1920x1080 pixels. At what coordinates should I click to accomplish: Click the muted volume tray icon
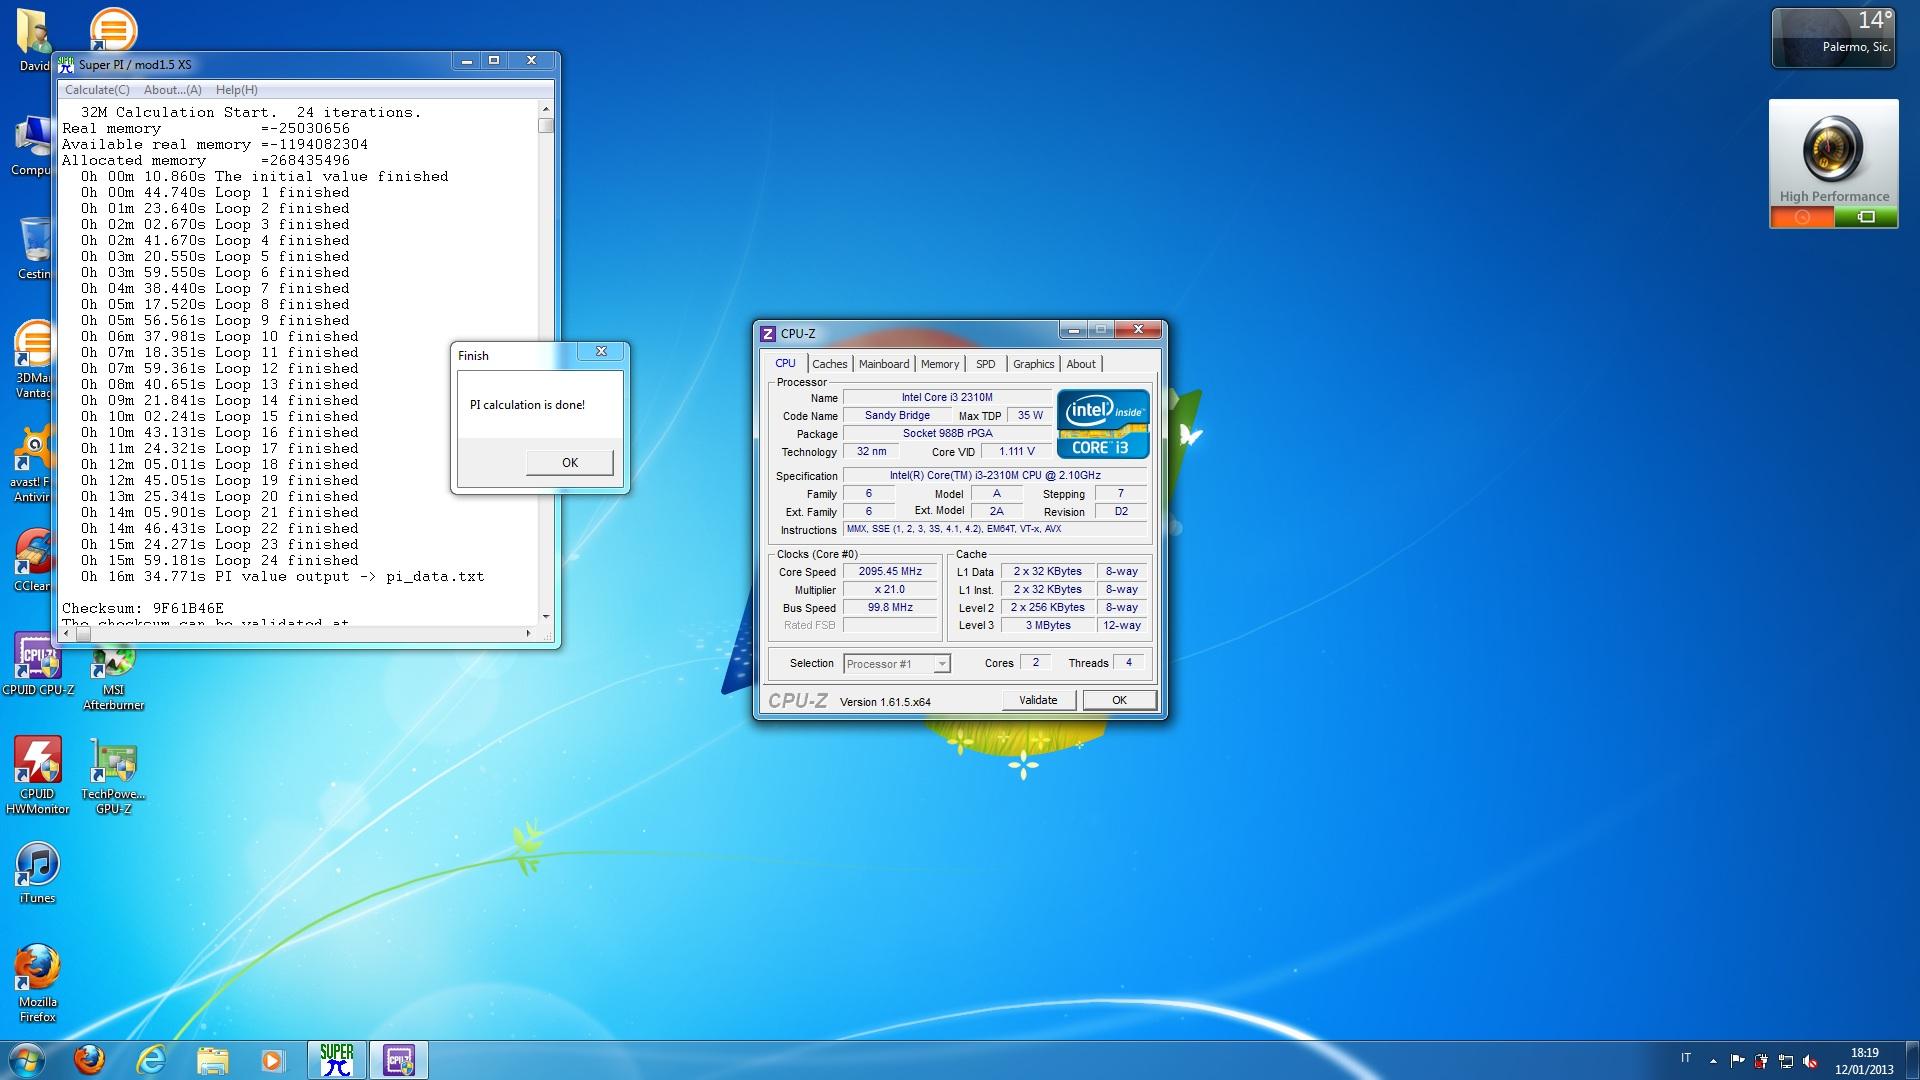point(1809,1061)
